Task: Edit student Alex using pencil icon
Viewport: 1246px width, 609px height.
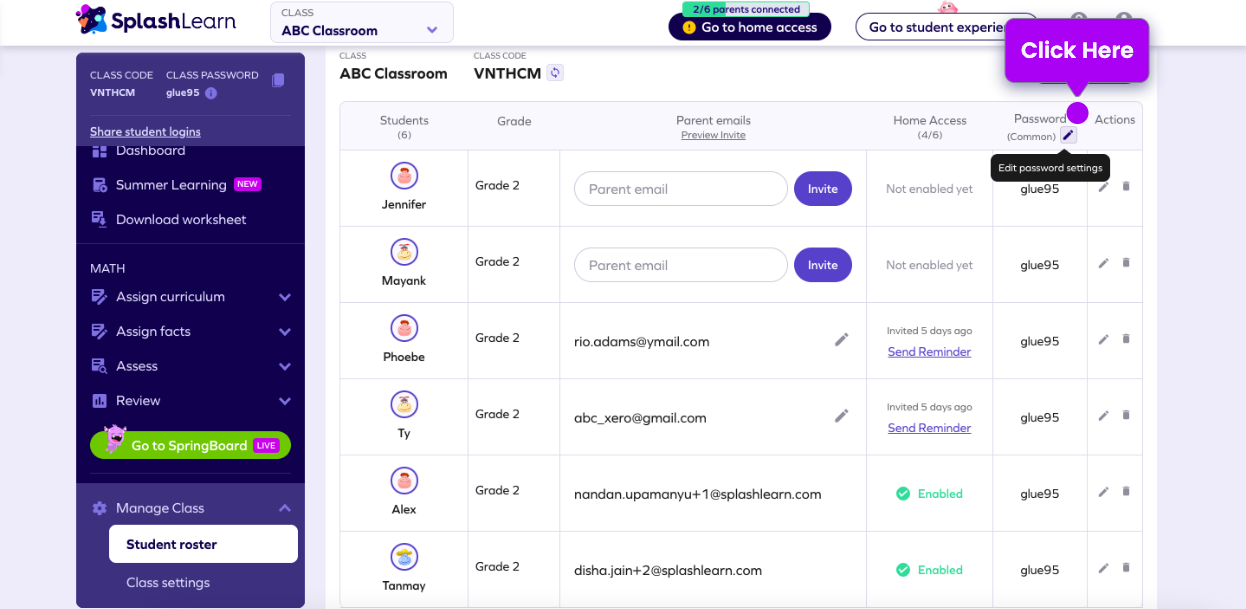Action: click(x=1103, y=492)
